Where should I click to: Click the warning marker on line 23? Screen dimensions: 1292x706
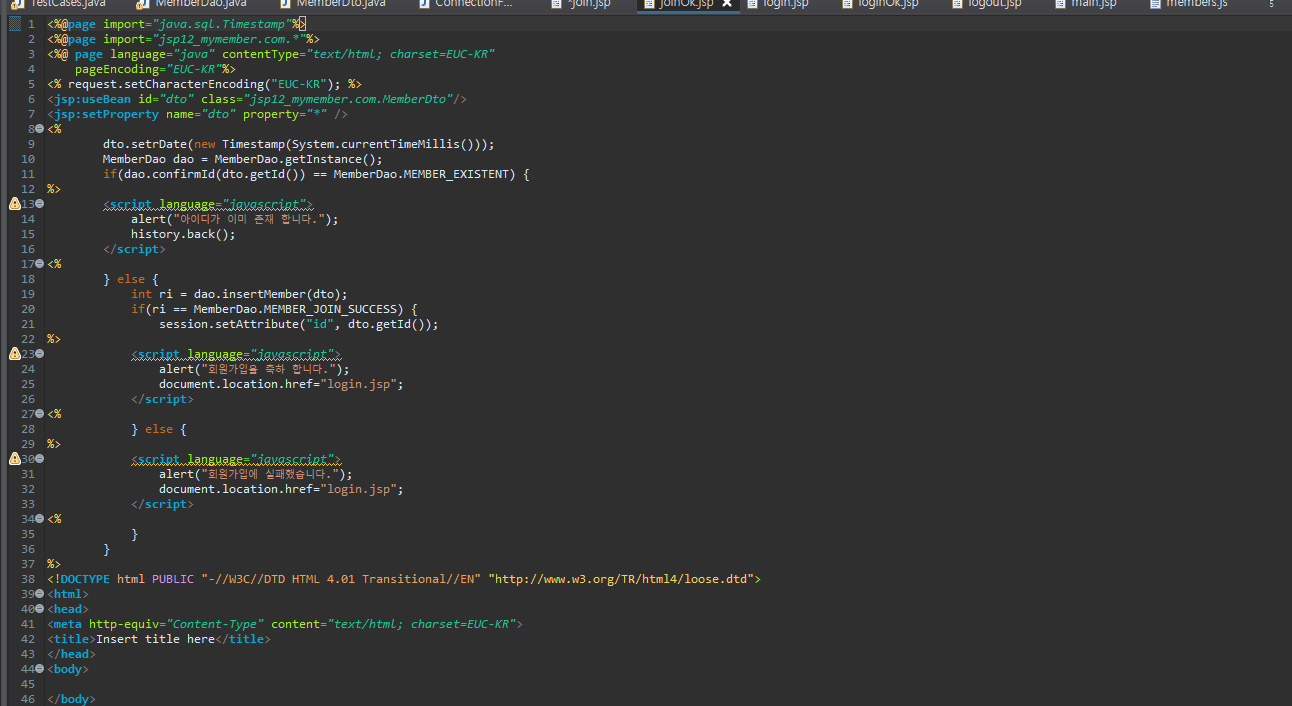click(14, 354)
